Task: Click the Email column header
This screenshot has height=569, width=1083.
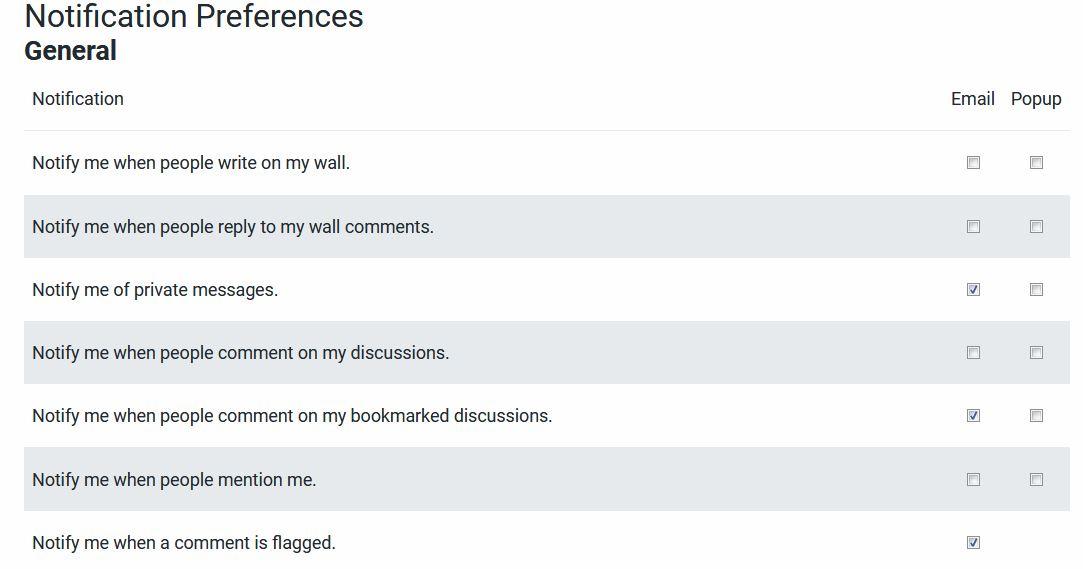Action: [x=972, y=99]
